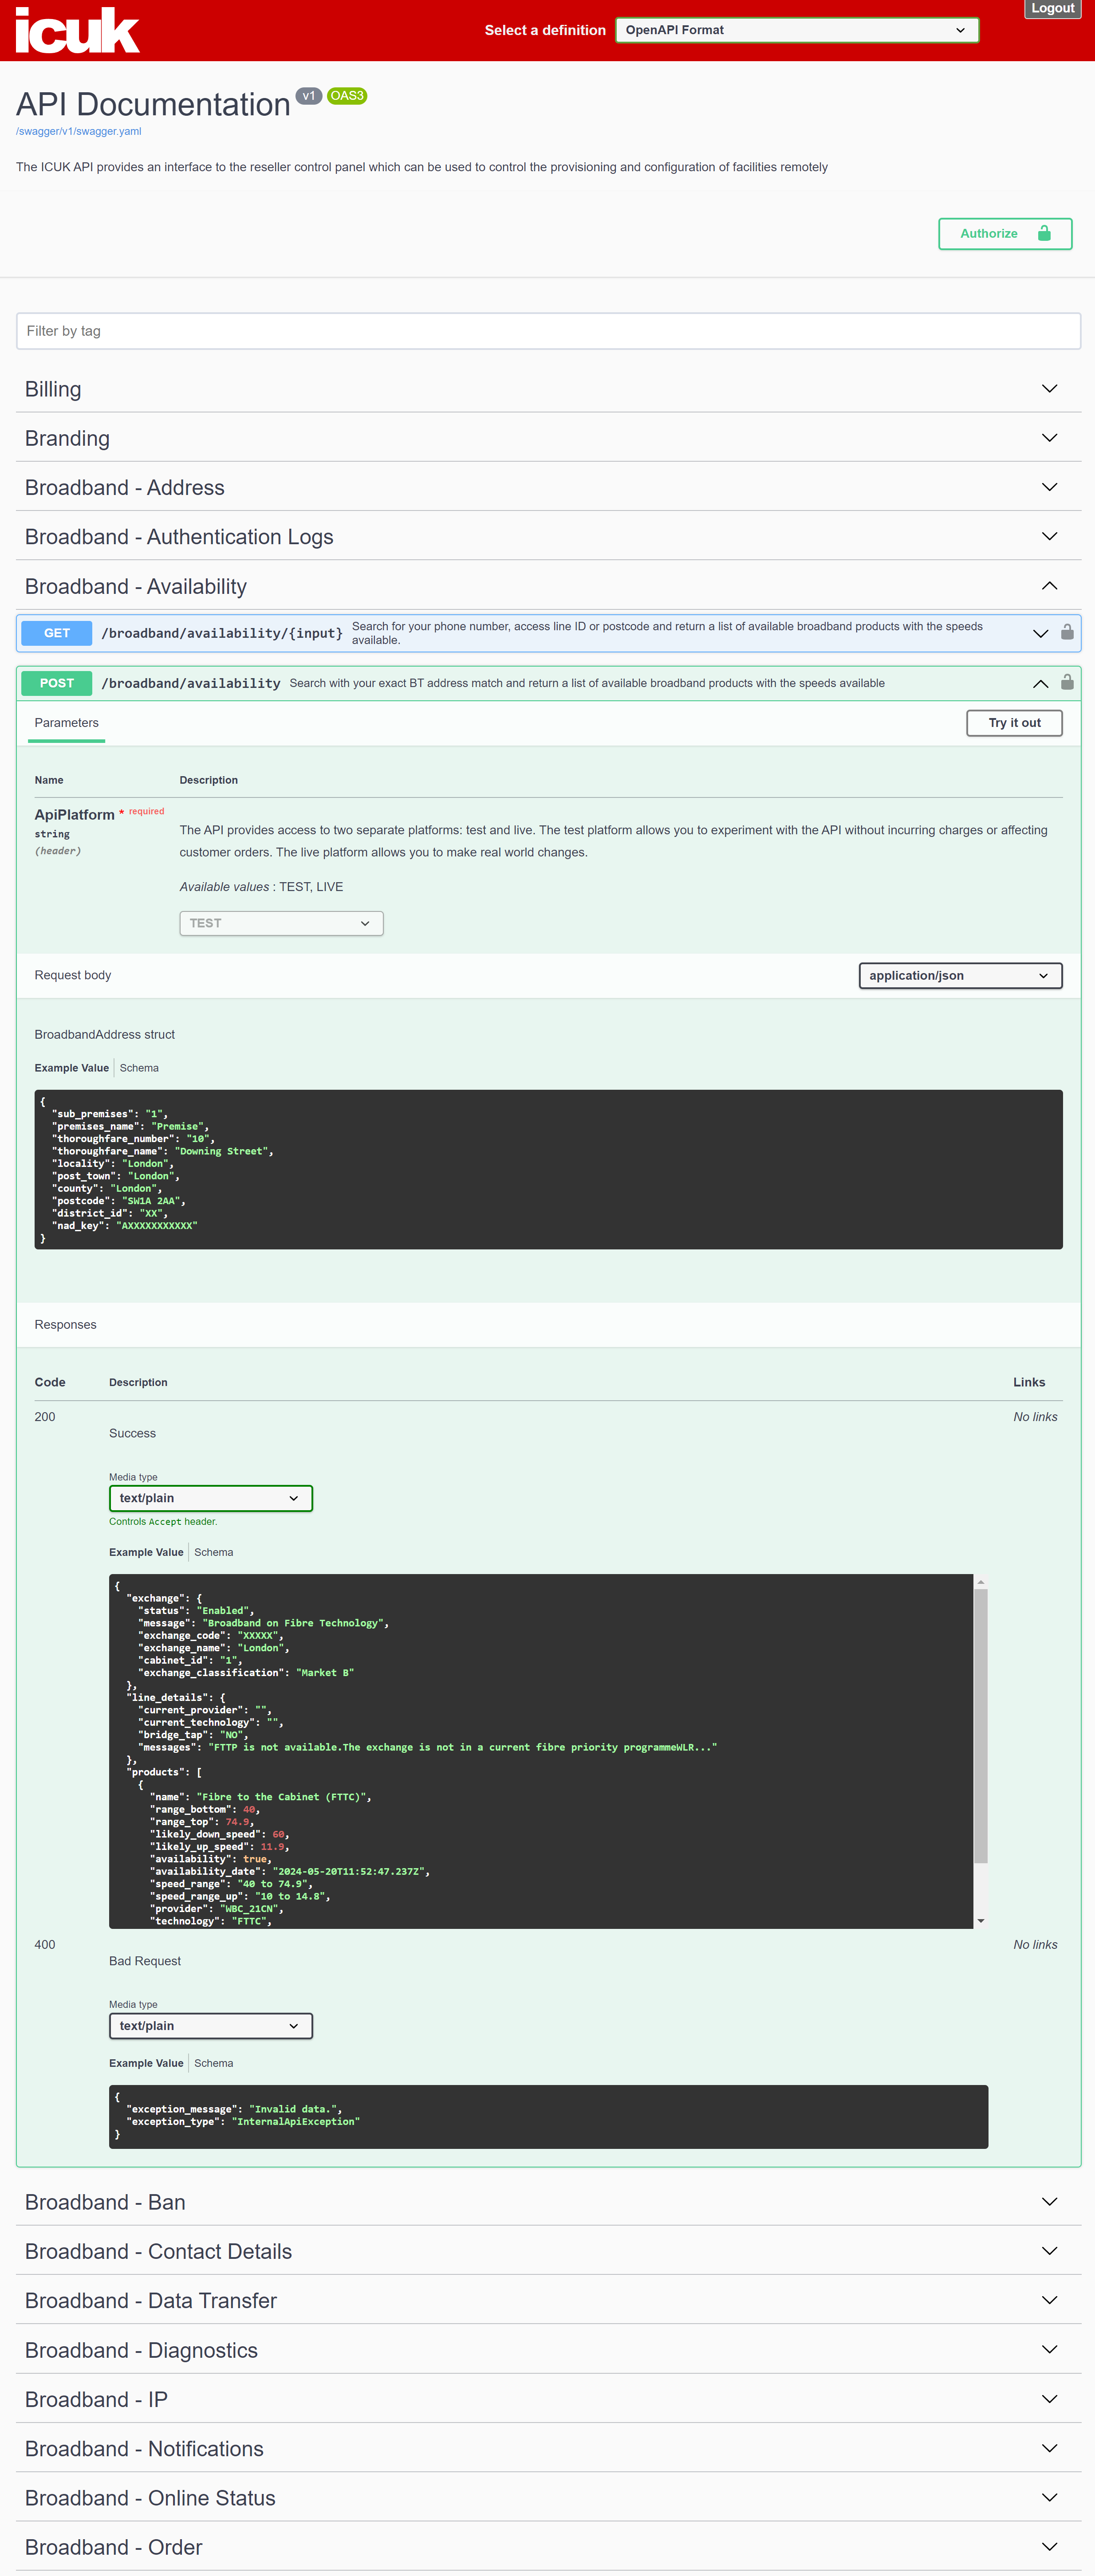Screen dimensions: 1095x2576
Task: Click the OAS3 badge
Action: click(347, 96)
